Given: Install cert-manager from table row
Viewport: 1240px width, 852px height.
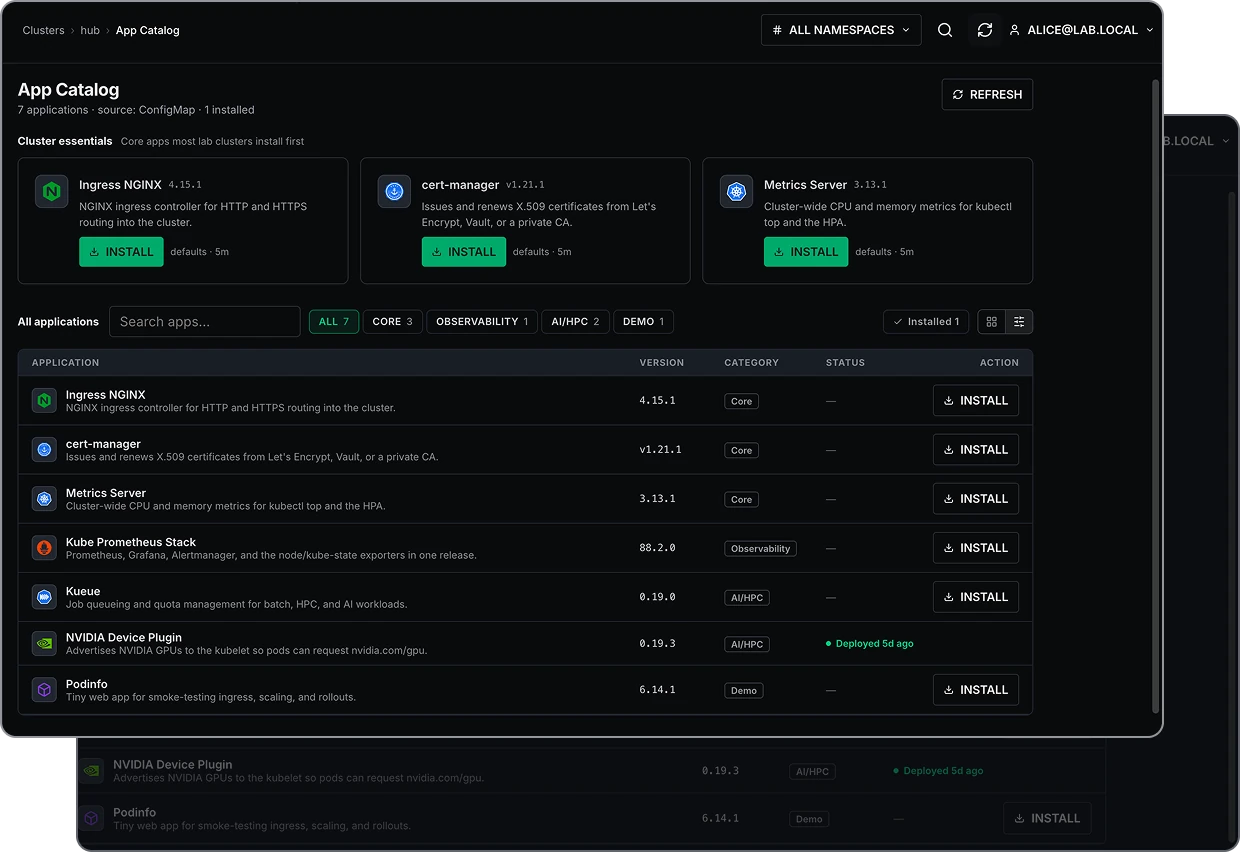Looking at the screenshot, I should pos(976,449).
